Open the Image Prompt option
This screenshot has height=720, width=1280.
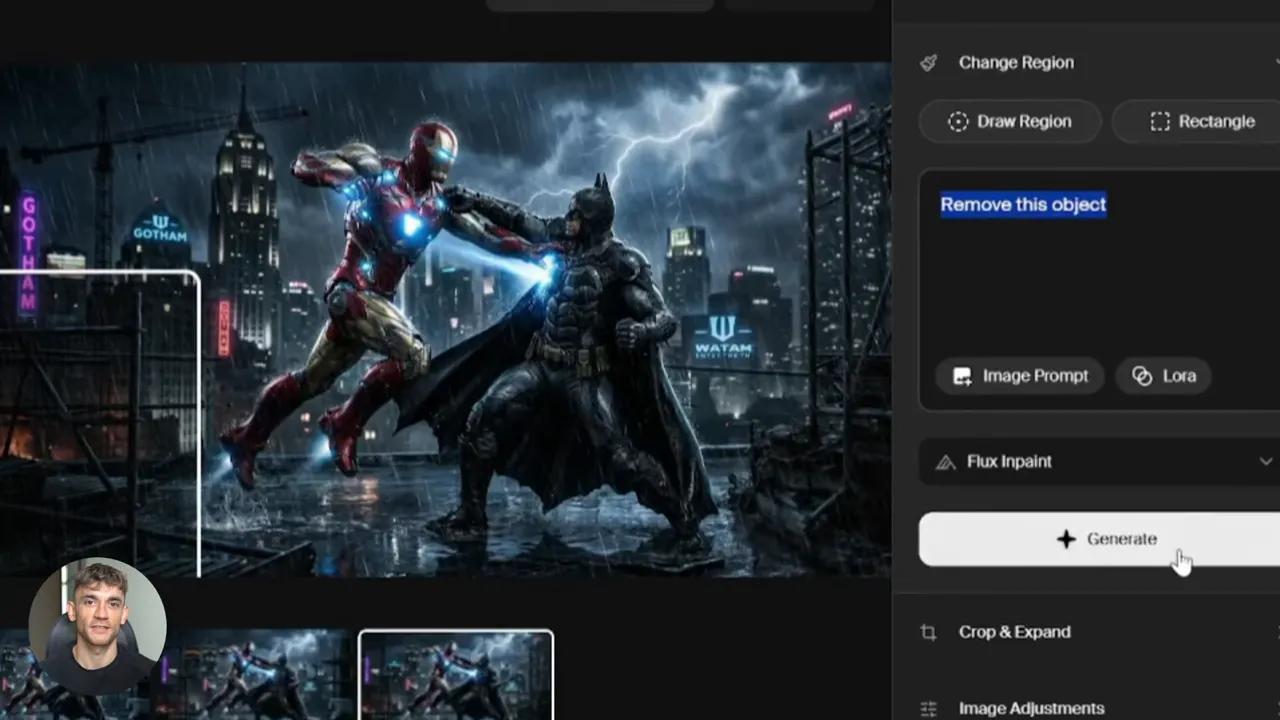point(1019,376)
